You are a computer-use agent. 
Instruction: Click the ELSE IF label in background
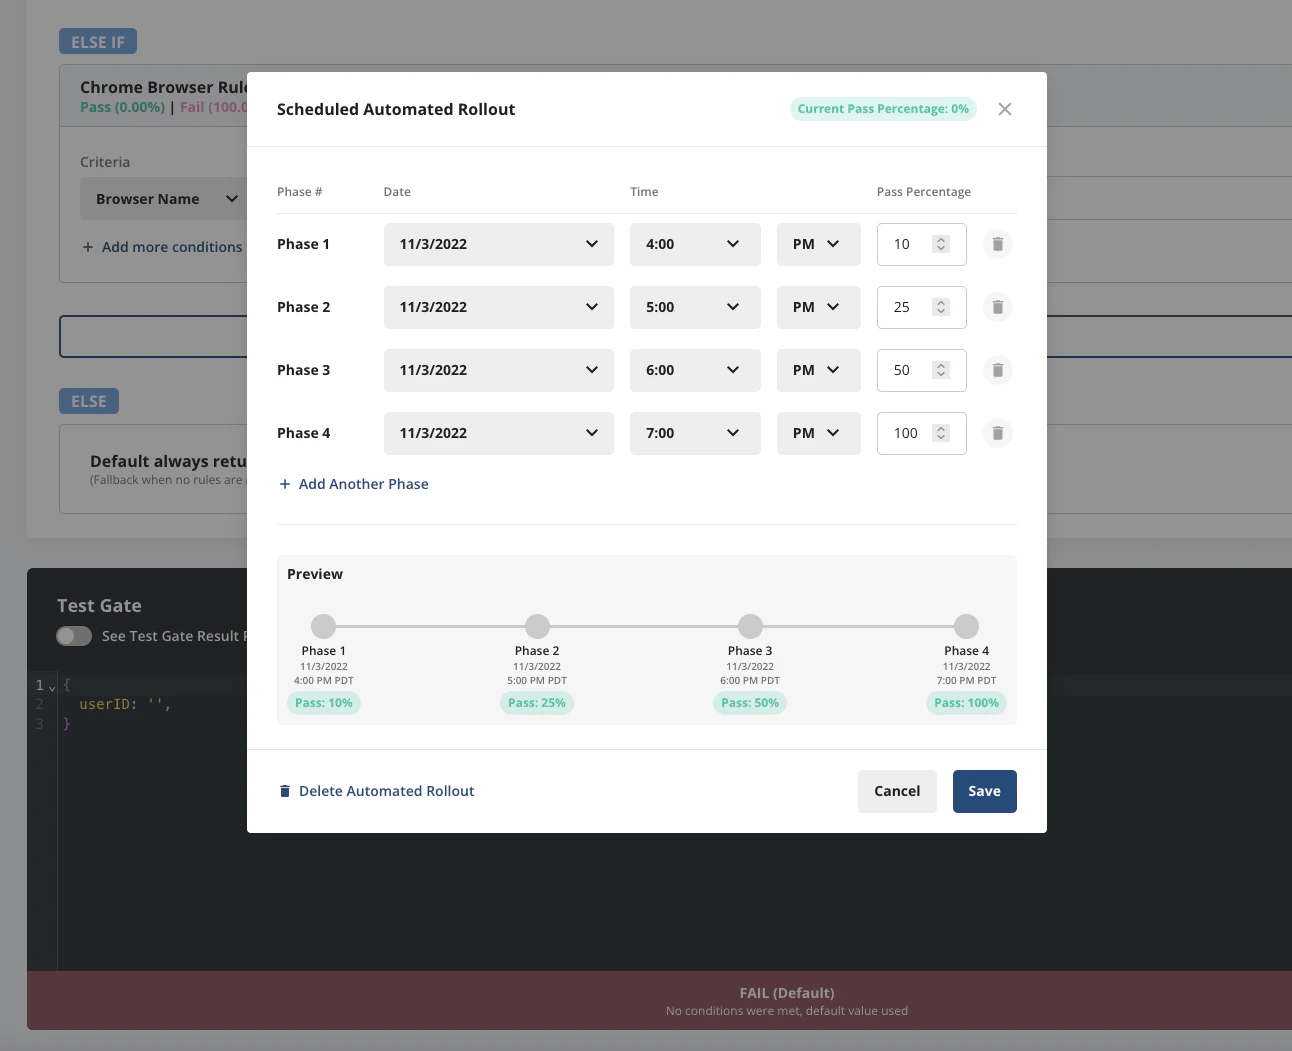tap(98, 42)
